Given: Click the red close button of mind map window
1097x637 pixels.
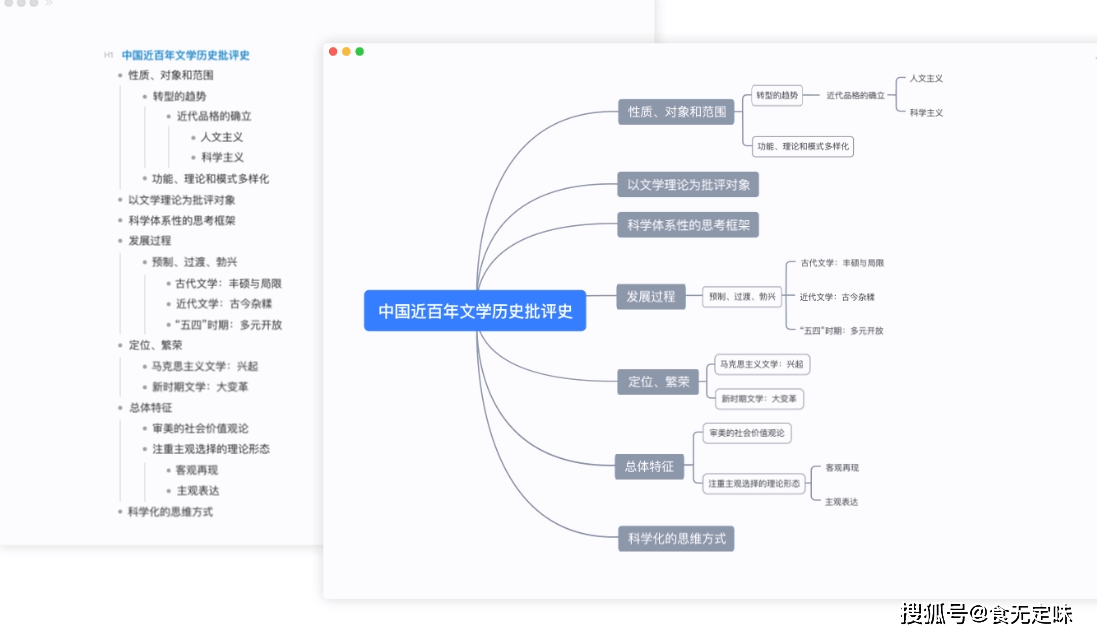Looking at the screenshot, I should tap(333, 52).
